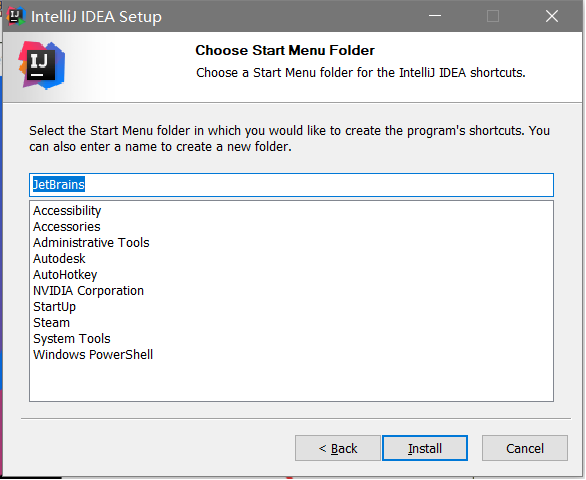Choose Administrative Tools folder
586x480 pixels.
click(91, 243)
